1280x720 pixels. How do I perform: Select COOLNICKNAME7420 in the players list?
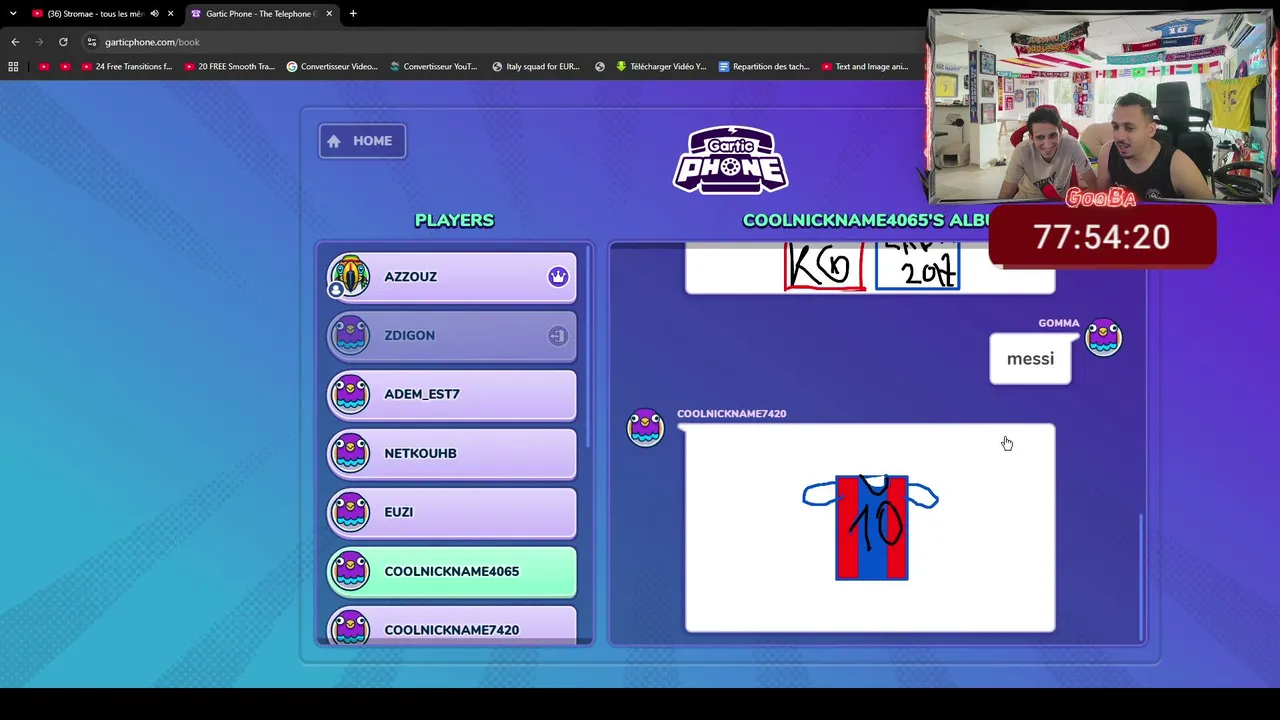(452, 624)
